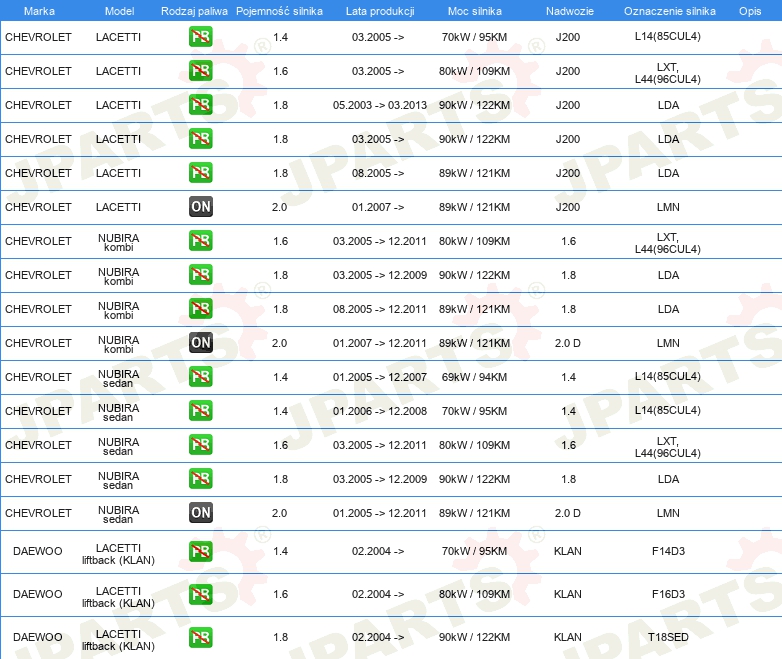Click LXT, L44(96CUL4) in the Lacetti 1.6 row
This screenshot has width=782, height=659.
coord(668,73)
